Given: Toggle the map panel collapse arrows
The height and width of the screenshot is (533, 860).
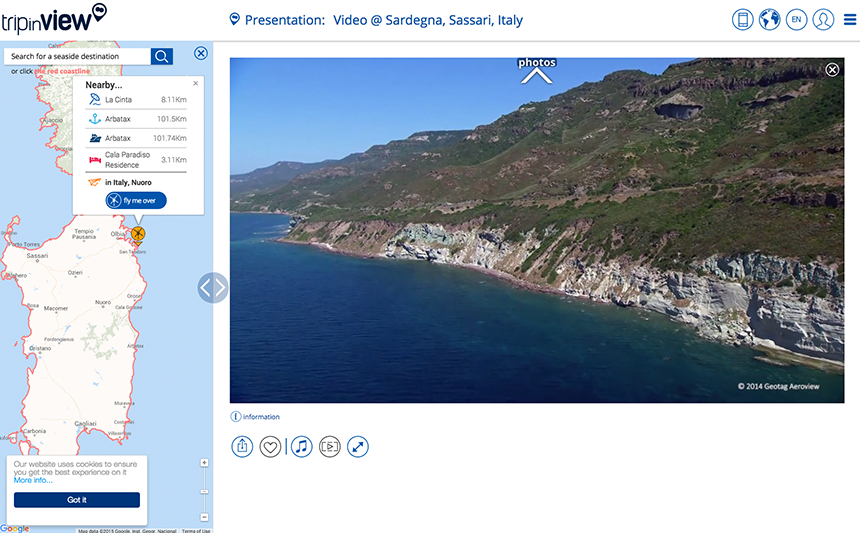Looking at the screenshot, I should coord(212,287).
